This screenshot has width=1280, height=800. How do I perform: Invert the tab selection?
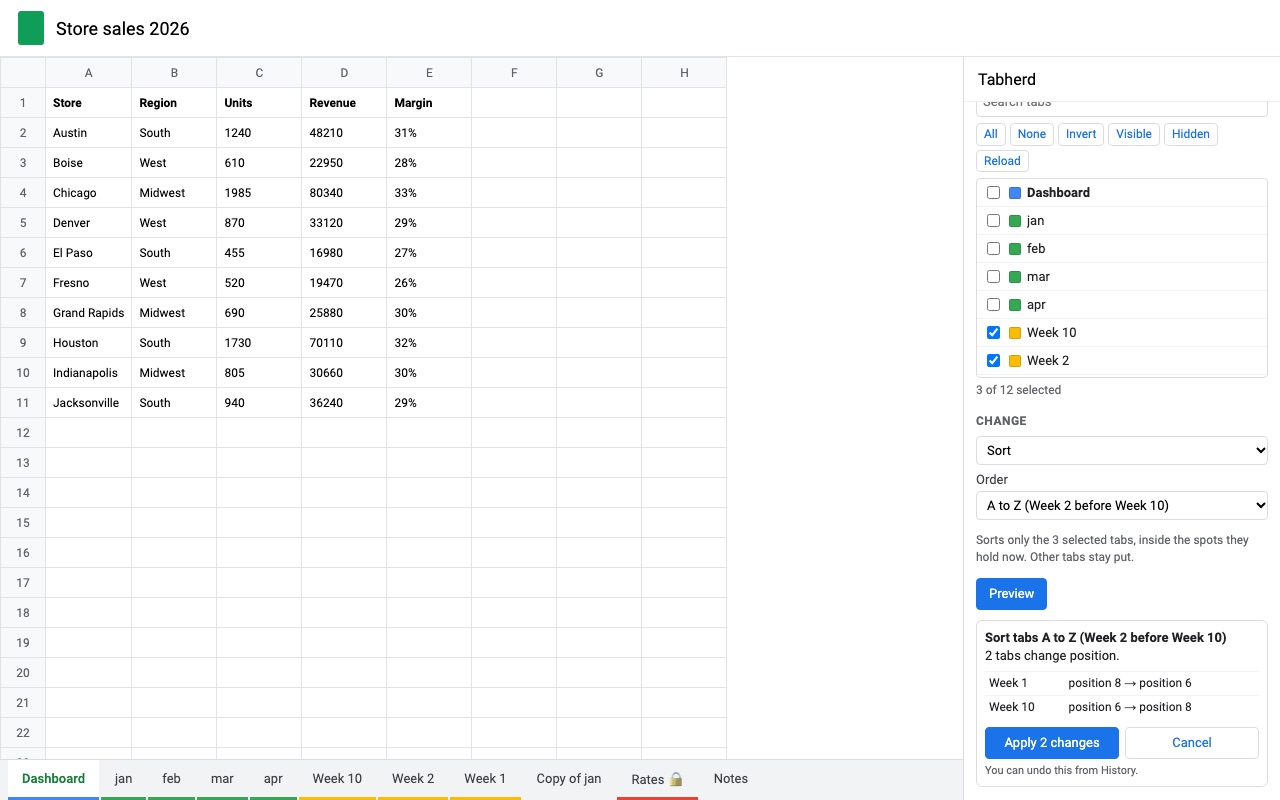pos(1081,134)
